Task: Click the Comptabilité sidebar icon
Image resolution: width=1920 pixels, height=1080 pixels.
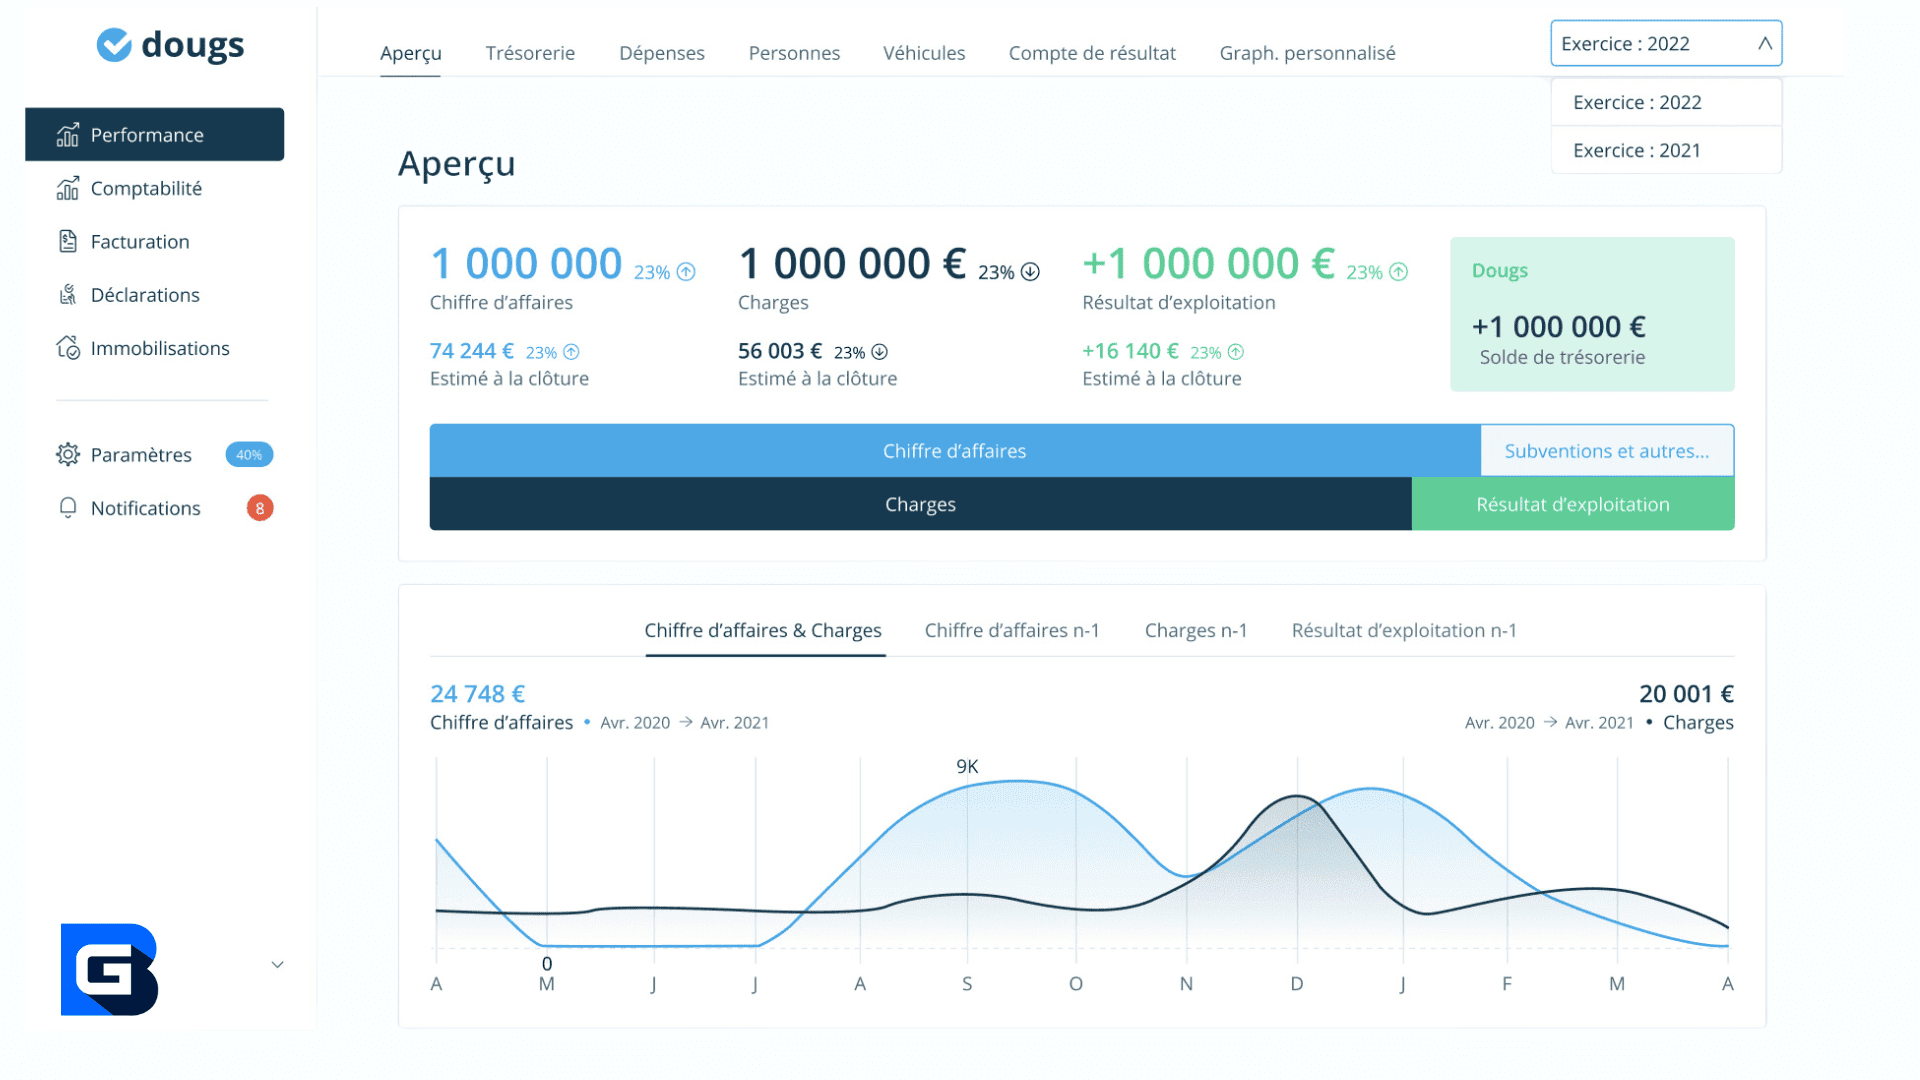Action: click(67, 188)
